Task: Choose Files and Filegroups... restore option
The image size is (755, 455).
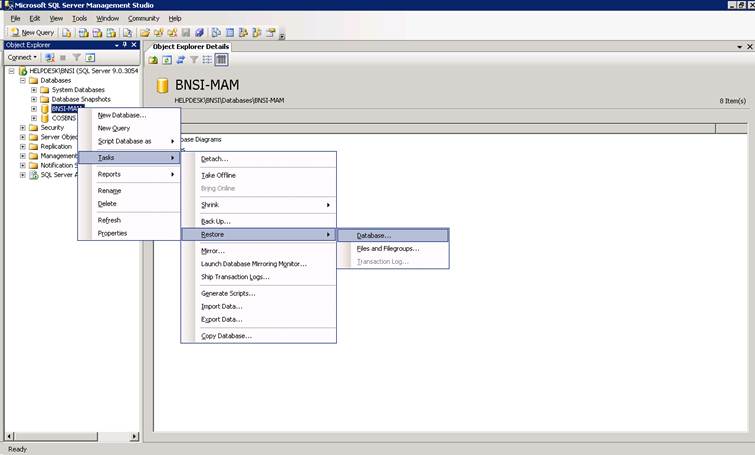Action: [393, 248]
